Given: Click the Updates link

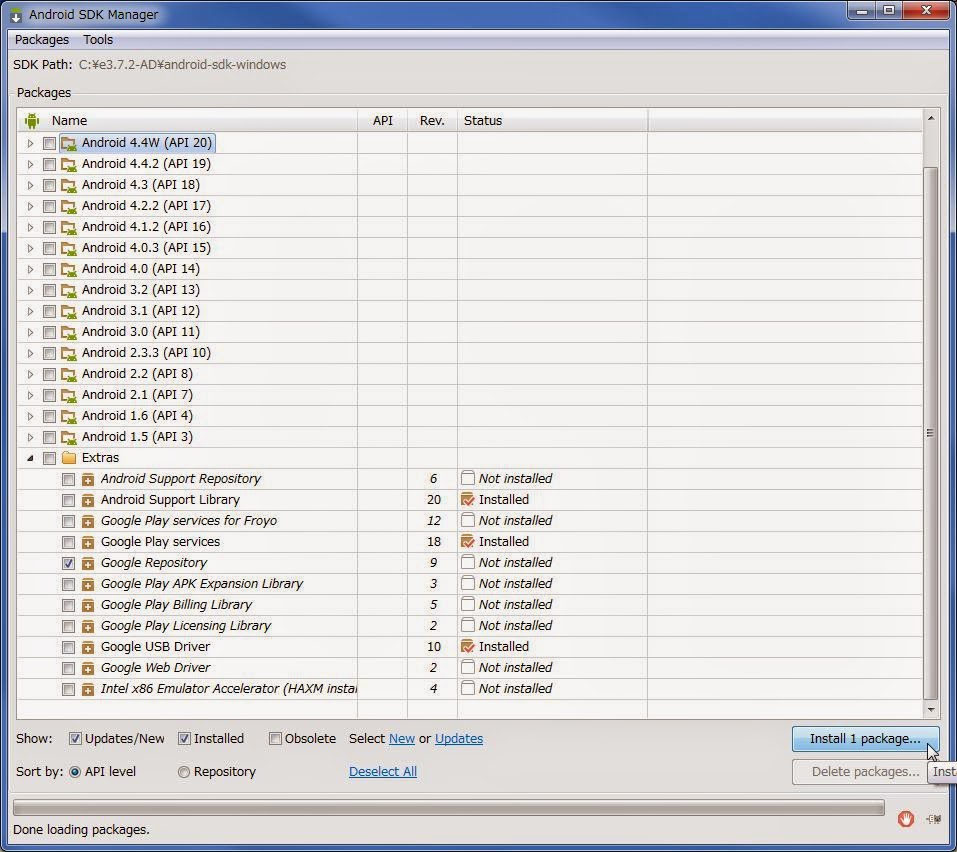Looking at the screenshot, I should coord(458,738).
